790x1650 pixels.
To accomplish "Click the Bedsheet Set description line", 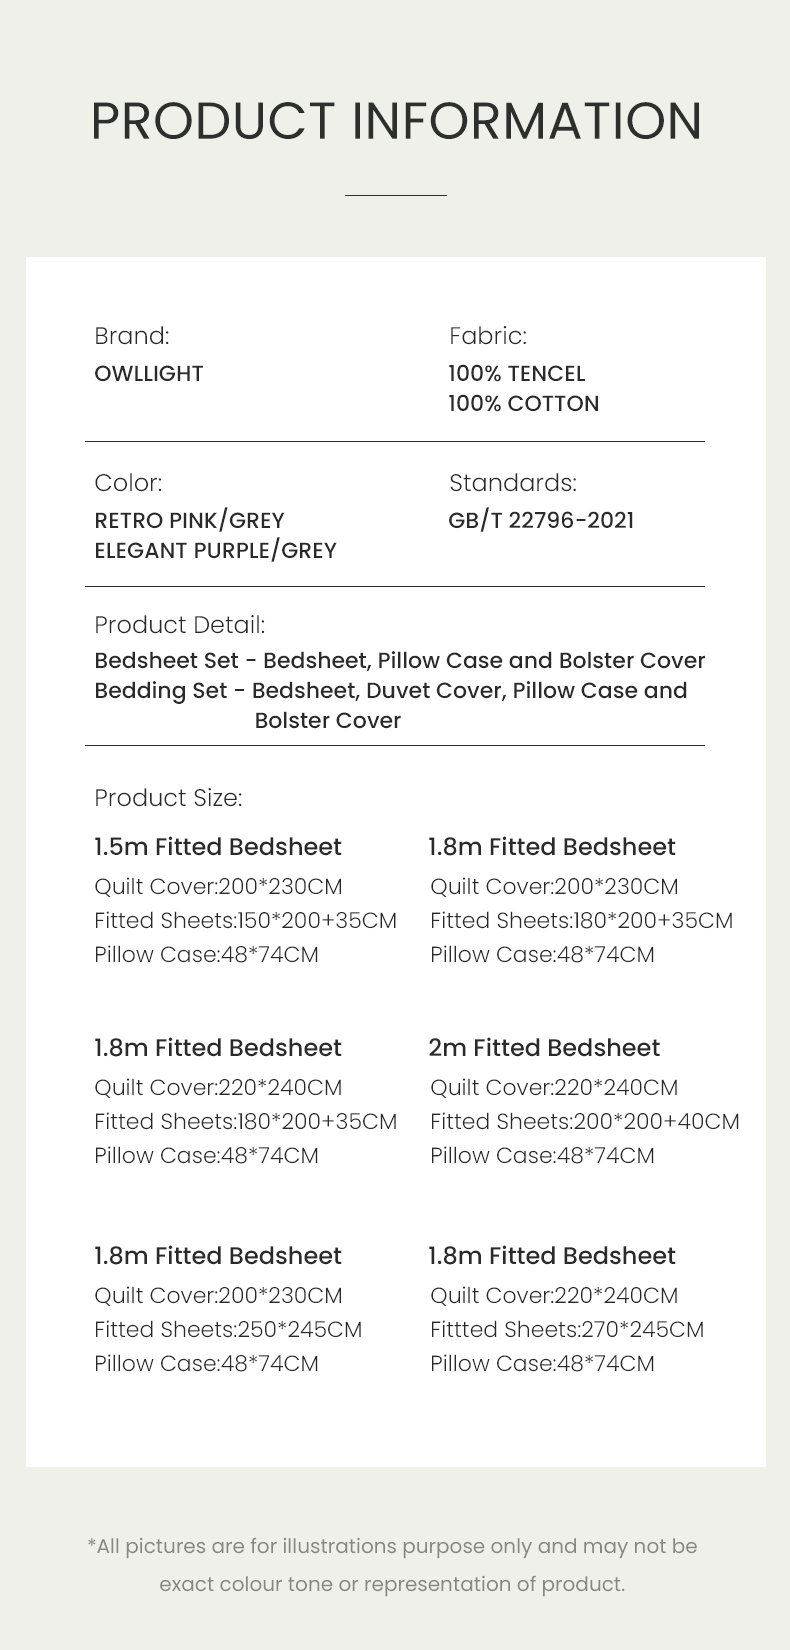I will coord(399,661).
